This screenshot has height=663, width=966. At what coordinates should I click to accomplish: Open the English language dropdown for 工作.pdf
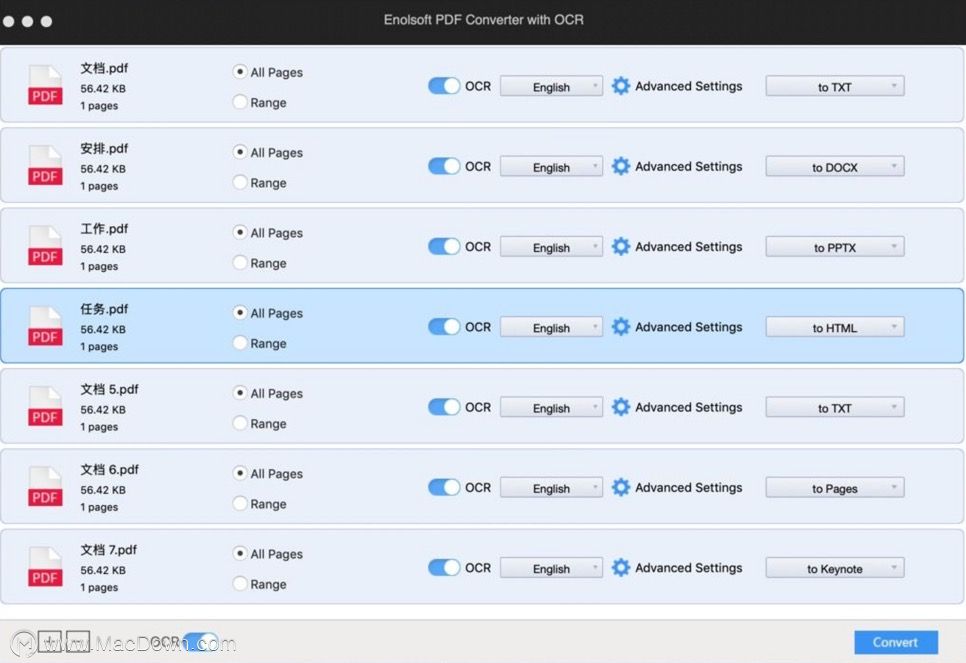point(551,247)
